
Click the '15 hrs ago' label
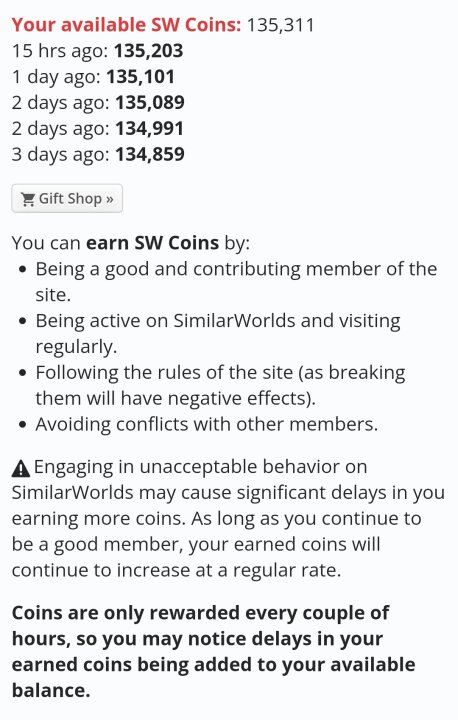(x=60, y=51)
